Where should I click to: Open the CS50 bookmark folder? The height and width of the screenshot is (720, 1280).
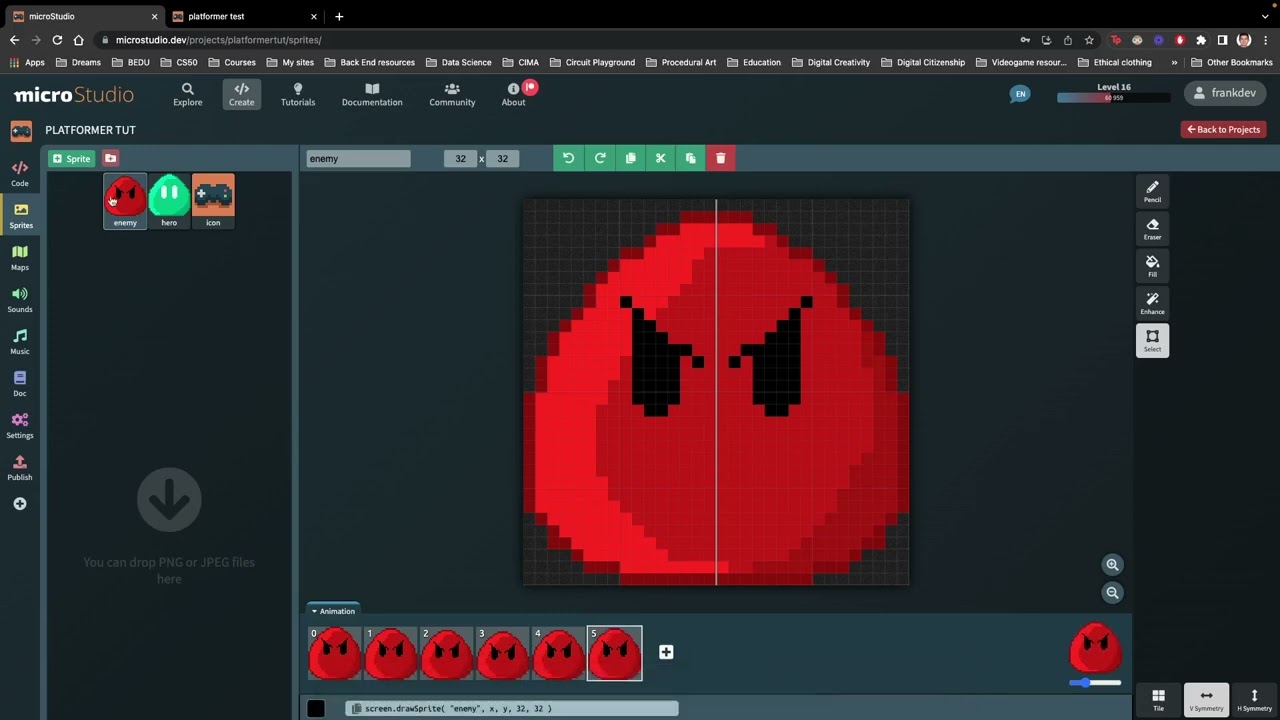pos(178,62)
